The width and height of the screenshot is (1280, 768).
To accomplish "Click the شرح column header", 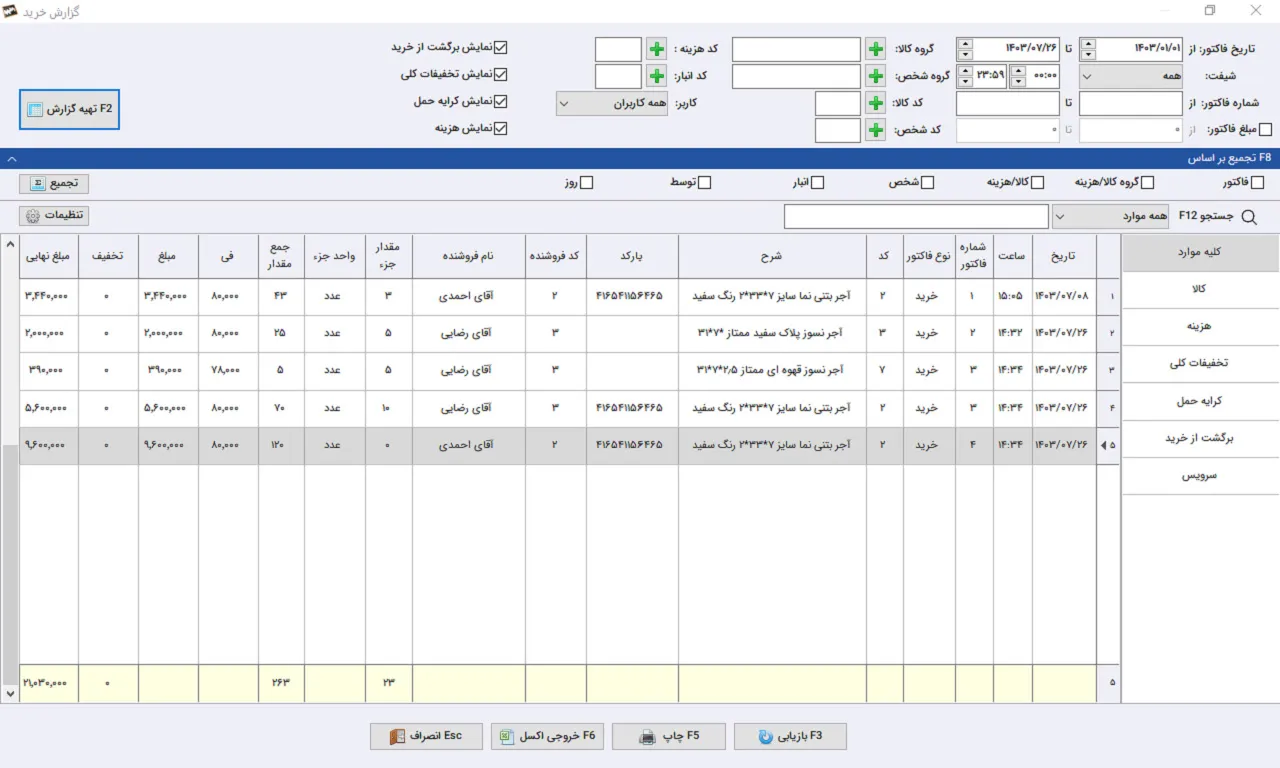I will 772,256.
